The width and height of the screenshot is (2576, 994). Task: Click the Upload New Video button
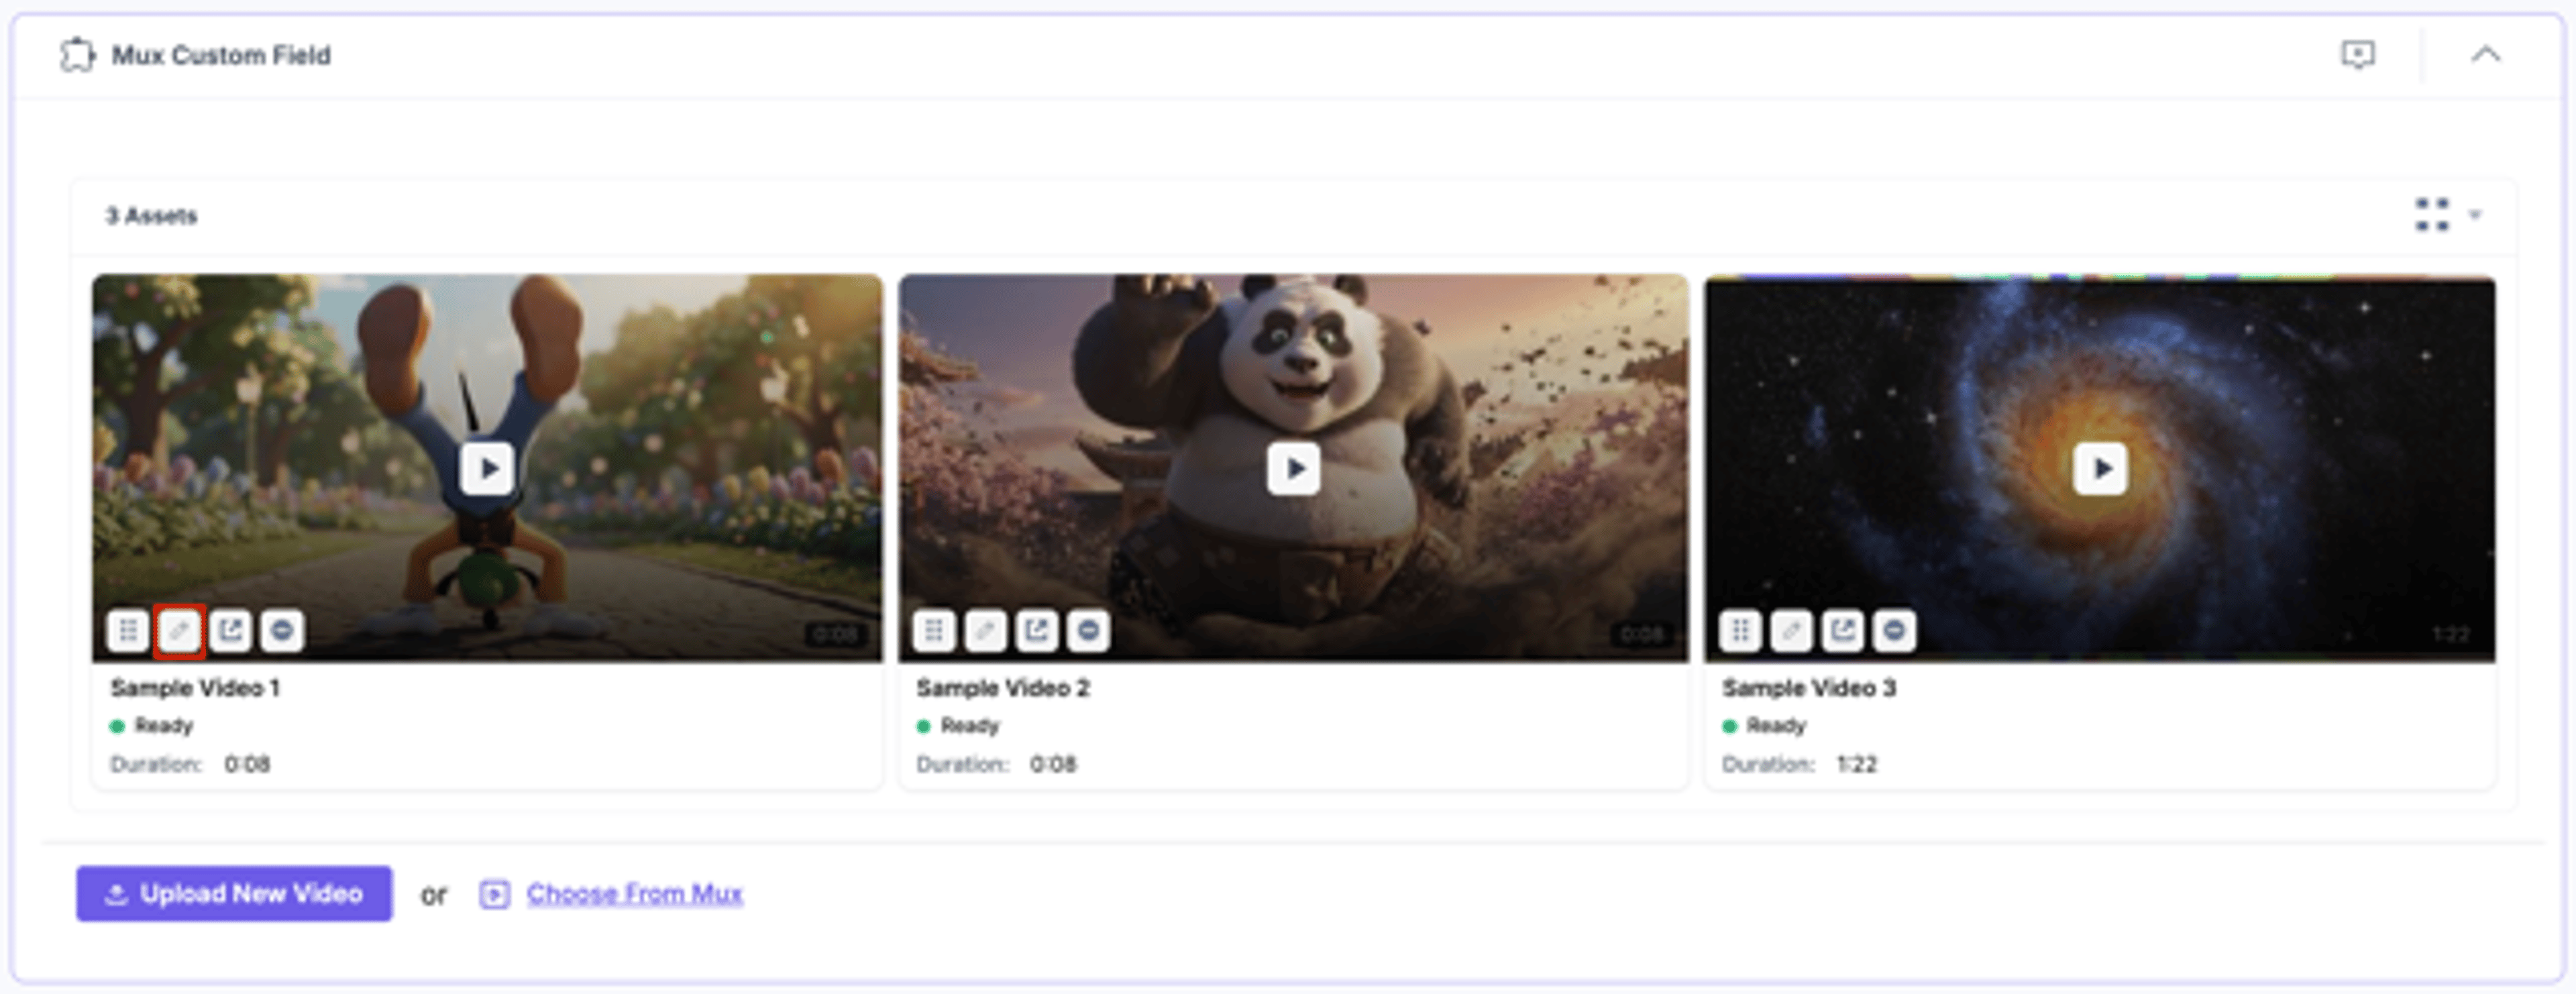[x=234, y=894]
